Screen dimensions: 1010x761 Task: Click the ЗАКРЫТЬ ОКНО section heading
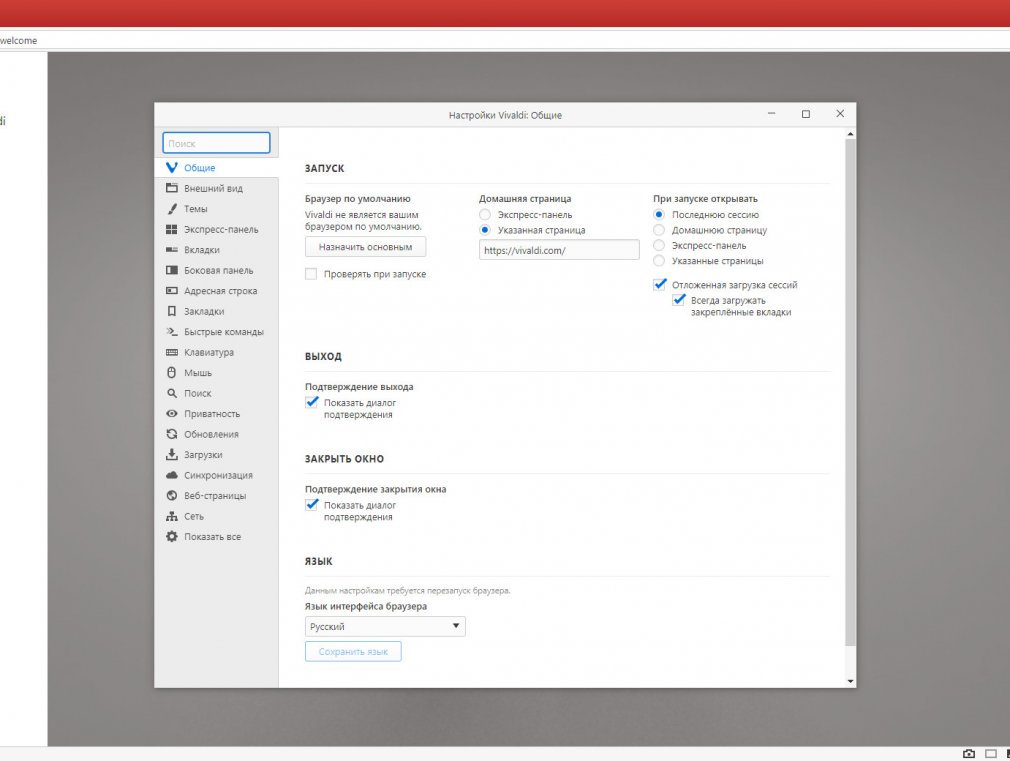[x=345, y=459]
